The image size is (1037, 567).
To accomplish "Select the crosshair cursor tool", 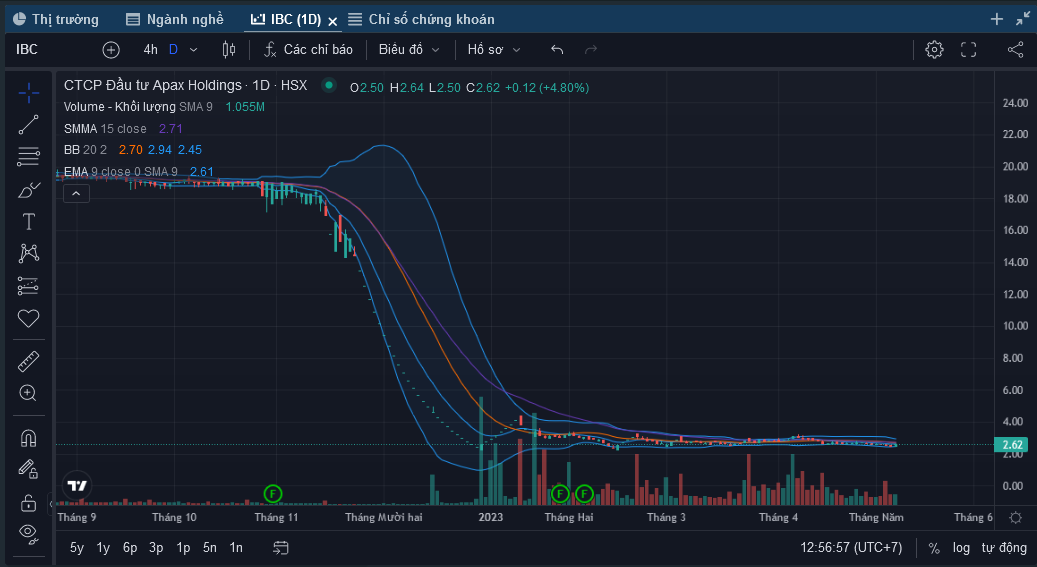I will tap(28, 93).
